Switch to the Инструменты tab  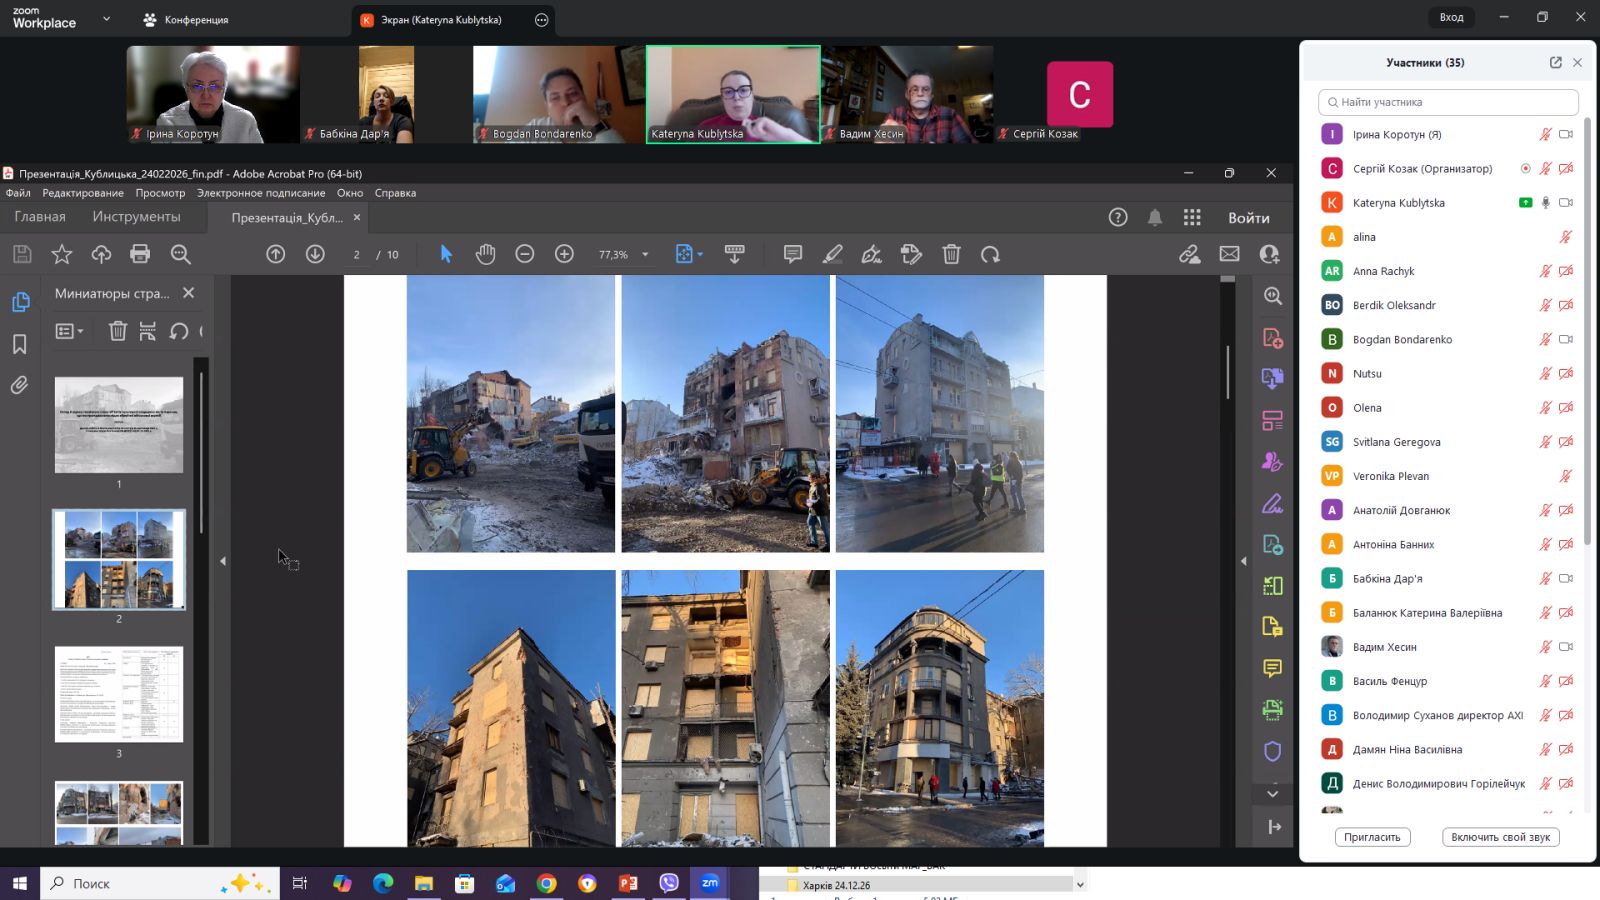[136, 216]
